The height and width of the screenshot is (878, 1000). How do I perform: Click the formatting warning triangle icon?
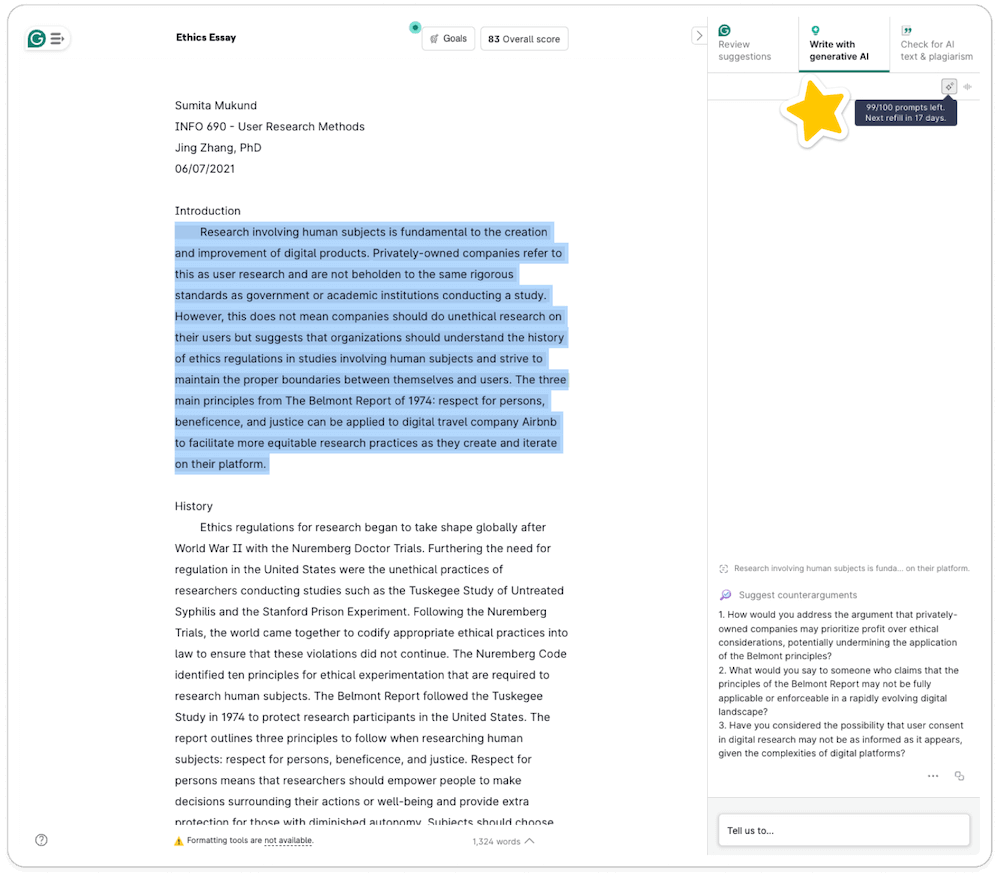pos(179,841)
